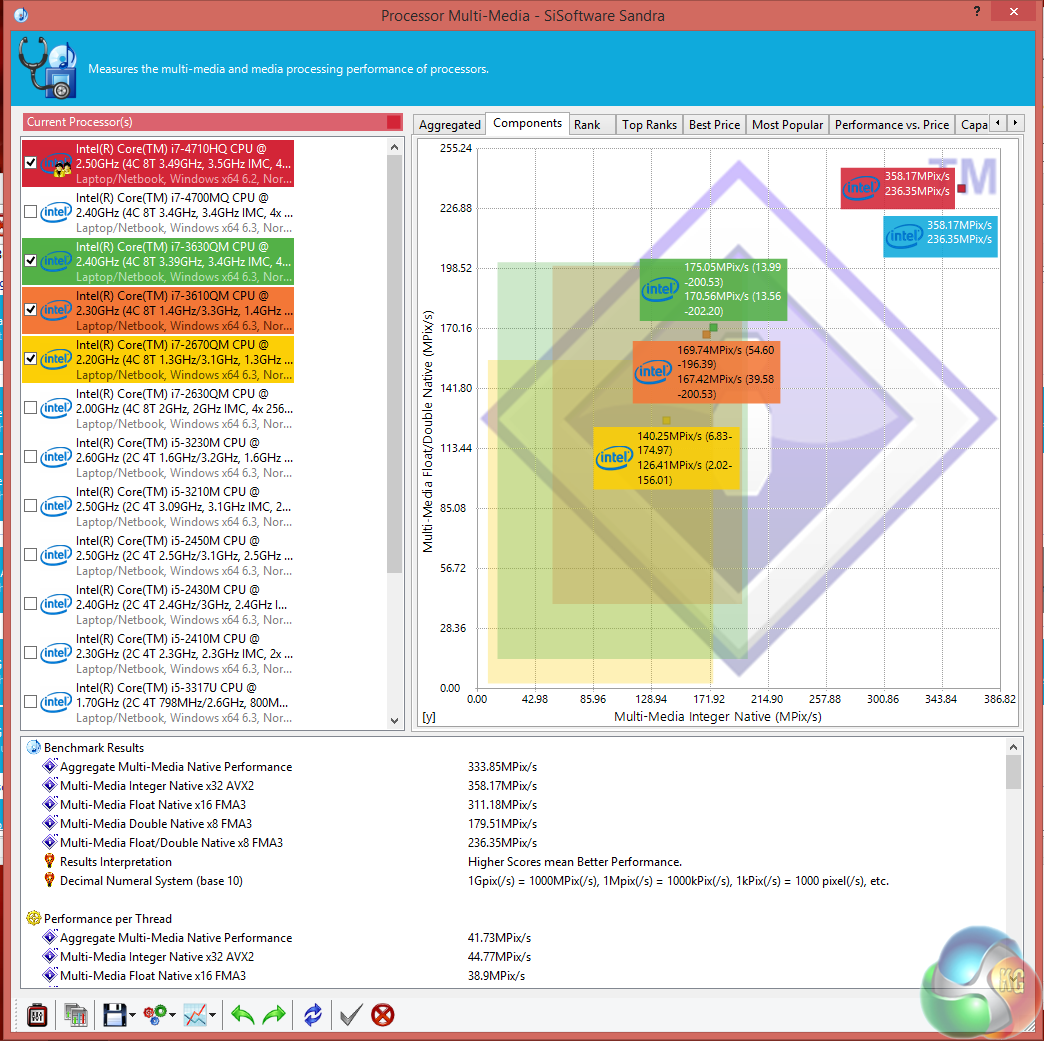Click the bottom toolbar's first icon, the options panel

[37, 1015]
